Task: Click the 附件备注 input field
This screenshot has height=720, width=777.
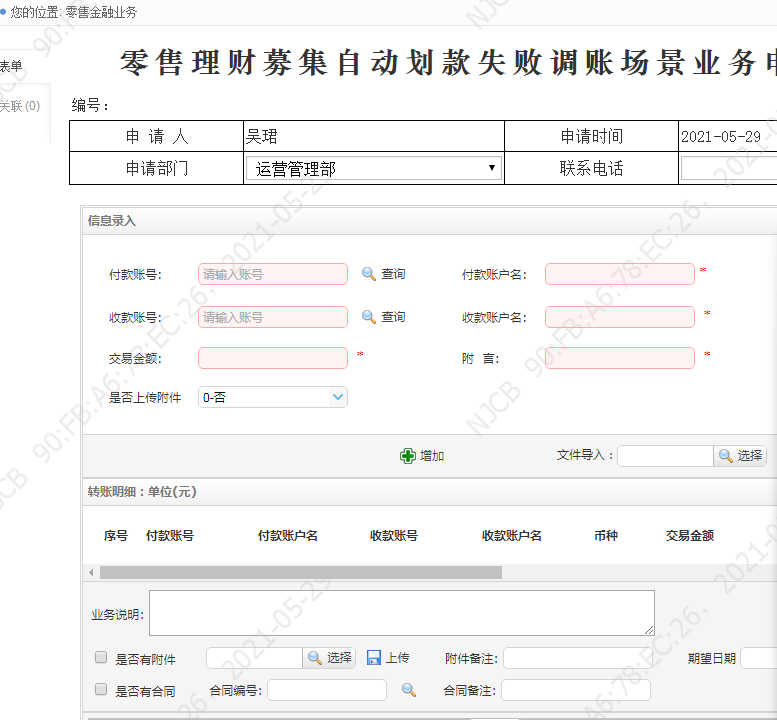Action: (x=578, y=658)
